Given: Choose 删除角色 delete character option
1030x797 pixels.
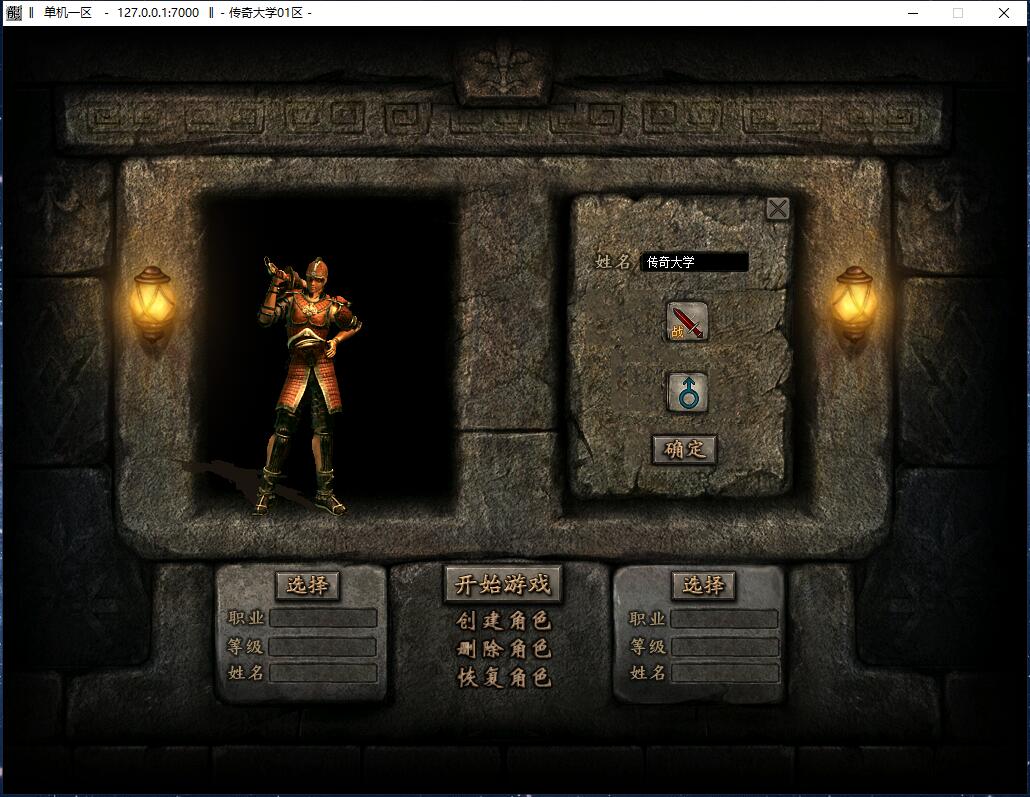Looking at the screenshot, I should [503, 649].
